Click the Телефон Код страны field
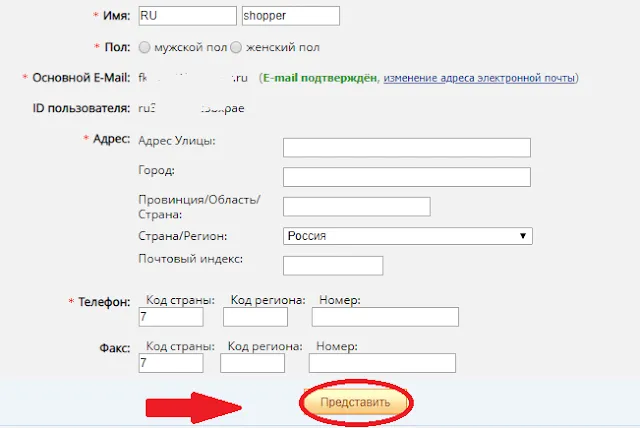Viewport: 640px width, 428px height. [171, 317]
